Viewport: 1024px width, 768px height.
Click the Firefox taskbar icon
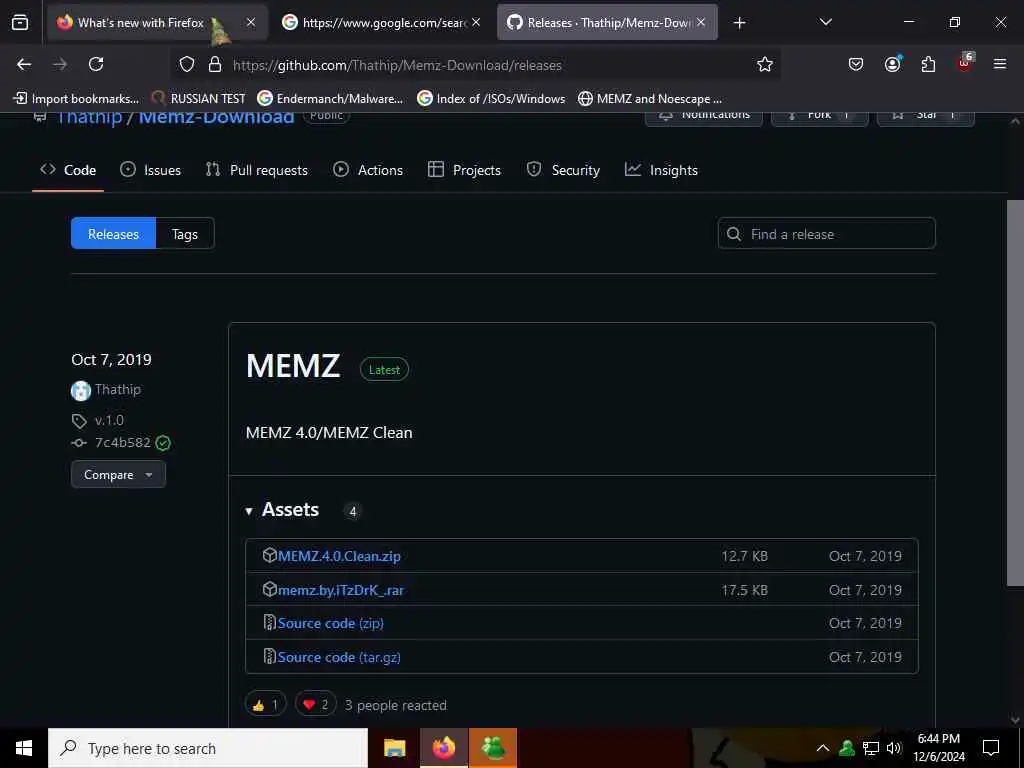[443, 748]
